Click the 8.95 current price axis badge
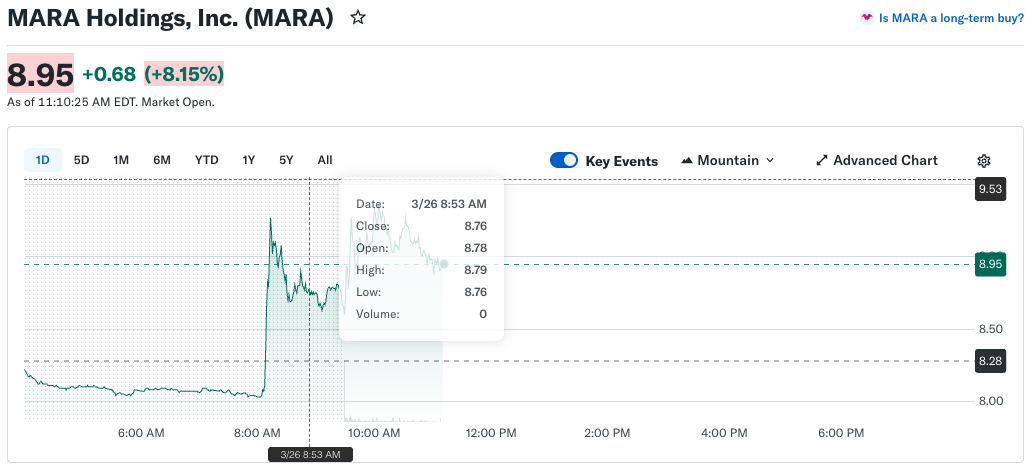Screen dimensions: 1033x470 (990, 264)
